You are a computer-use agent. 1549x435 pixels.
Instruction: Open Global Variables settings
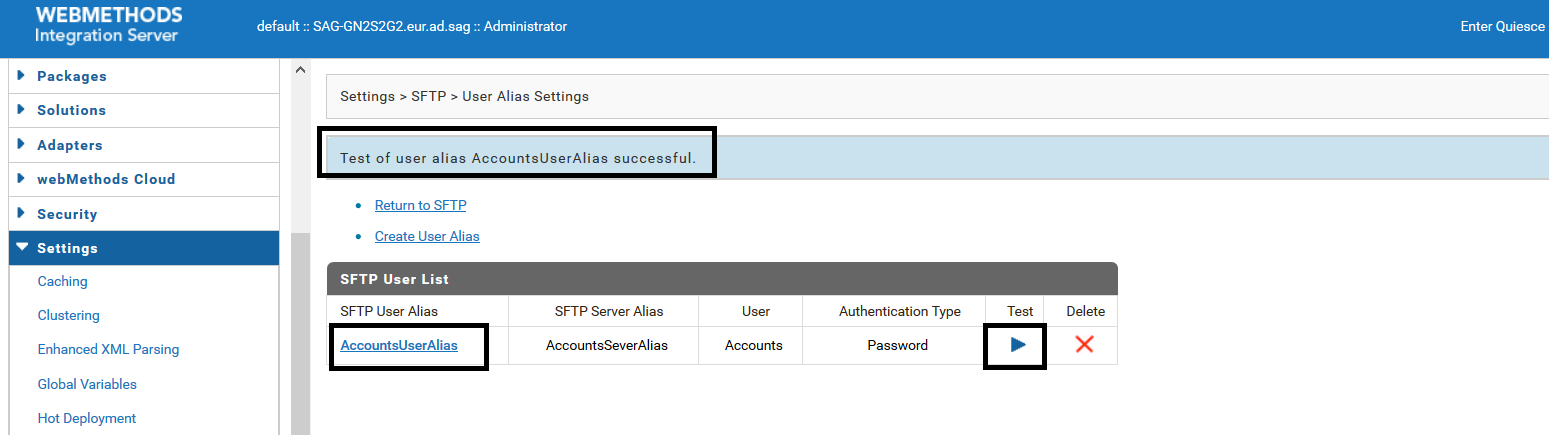click(x=87, y=384)
